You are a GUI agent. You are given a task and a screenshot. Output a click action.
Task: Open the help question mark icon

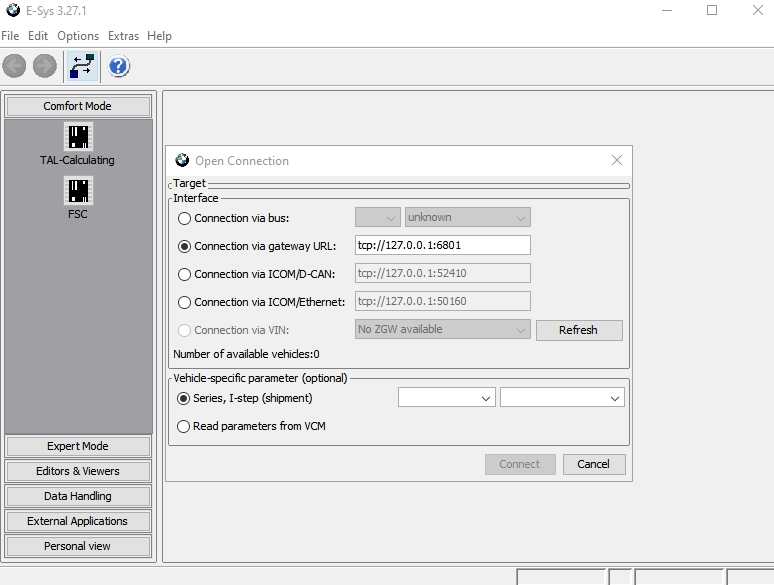(x=119, y=66)
